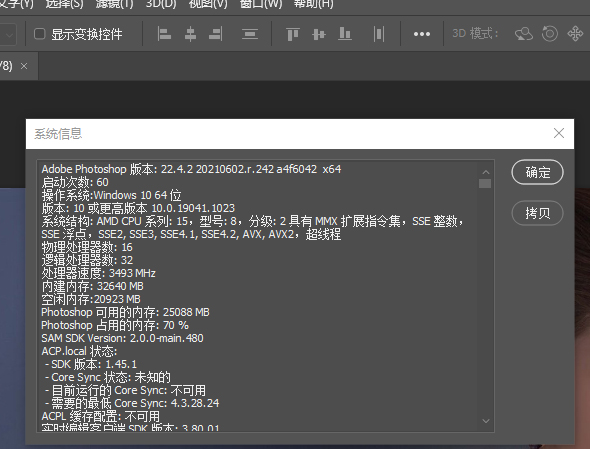Click the 系统结构: AMD CPU line
Screen dimensions: 590x449
tap(252, 221)
